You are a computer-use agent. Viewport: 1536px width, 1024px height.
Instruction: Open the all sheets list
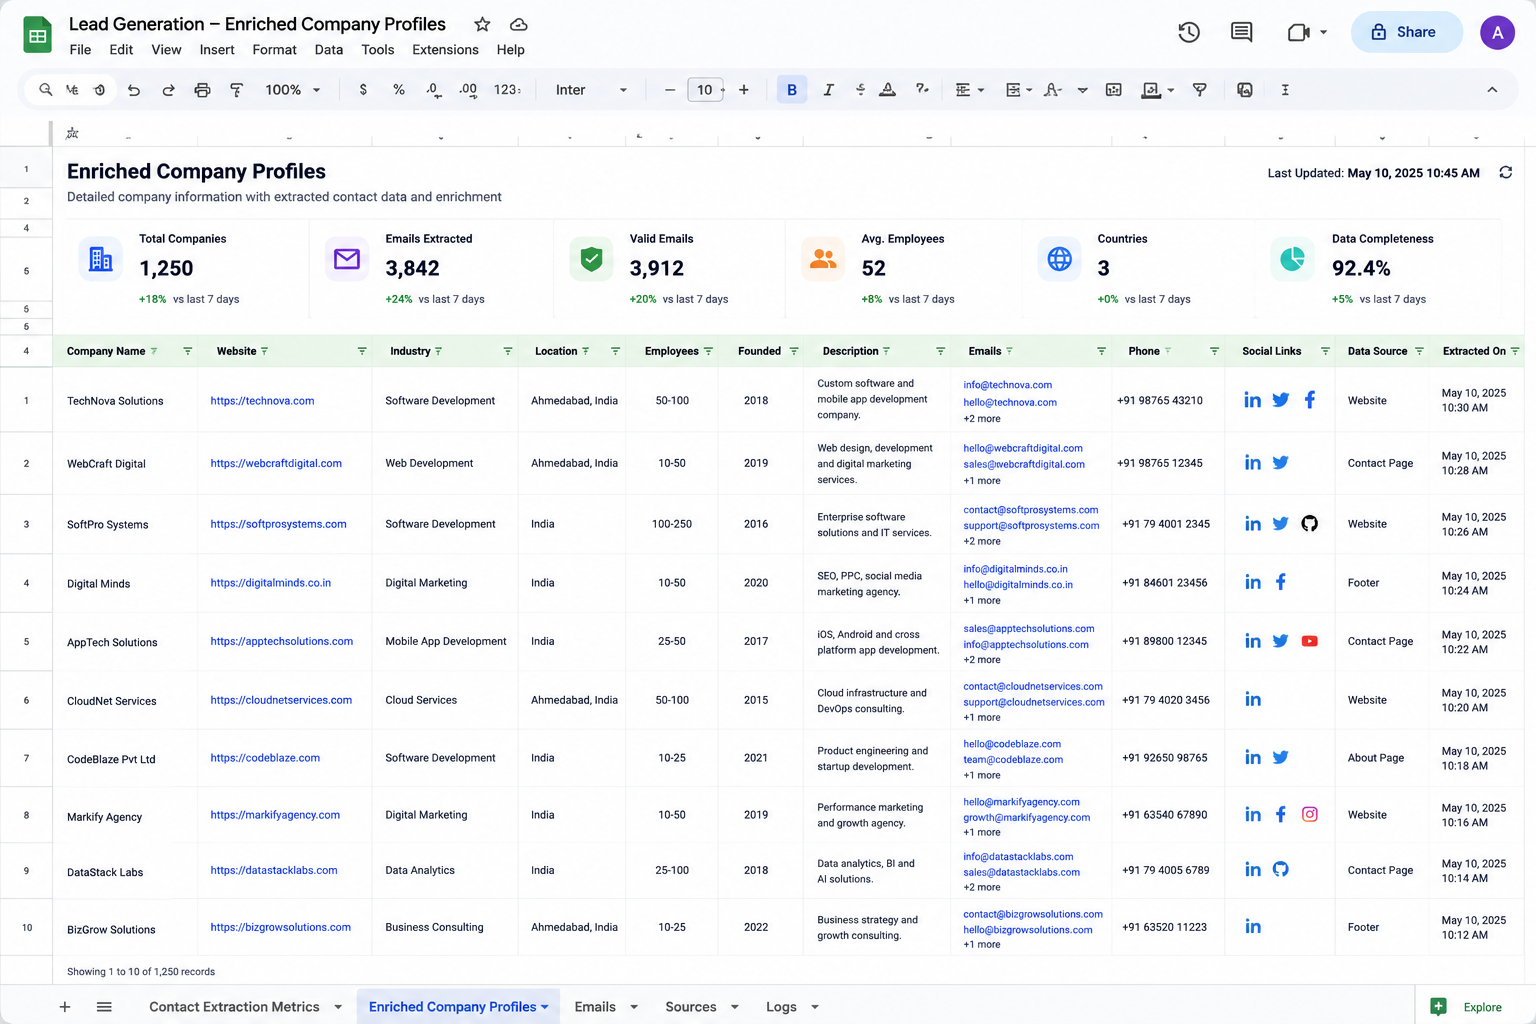point(104,1007)
